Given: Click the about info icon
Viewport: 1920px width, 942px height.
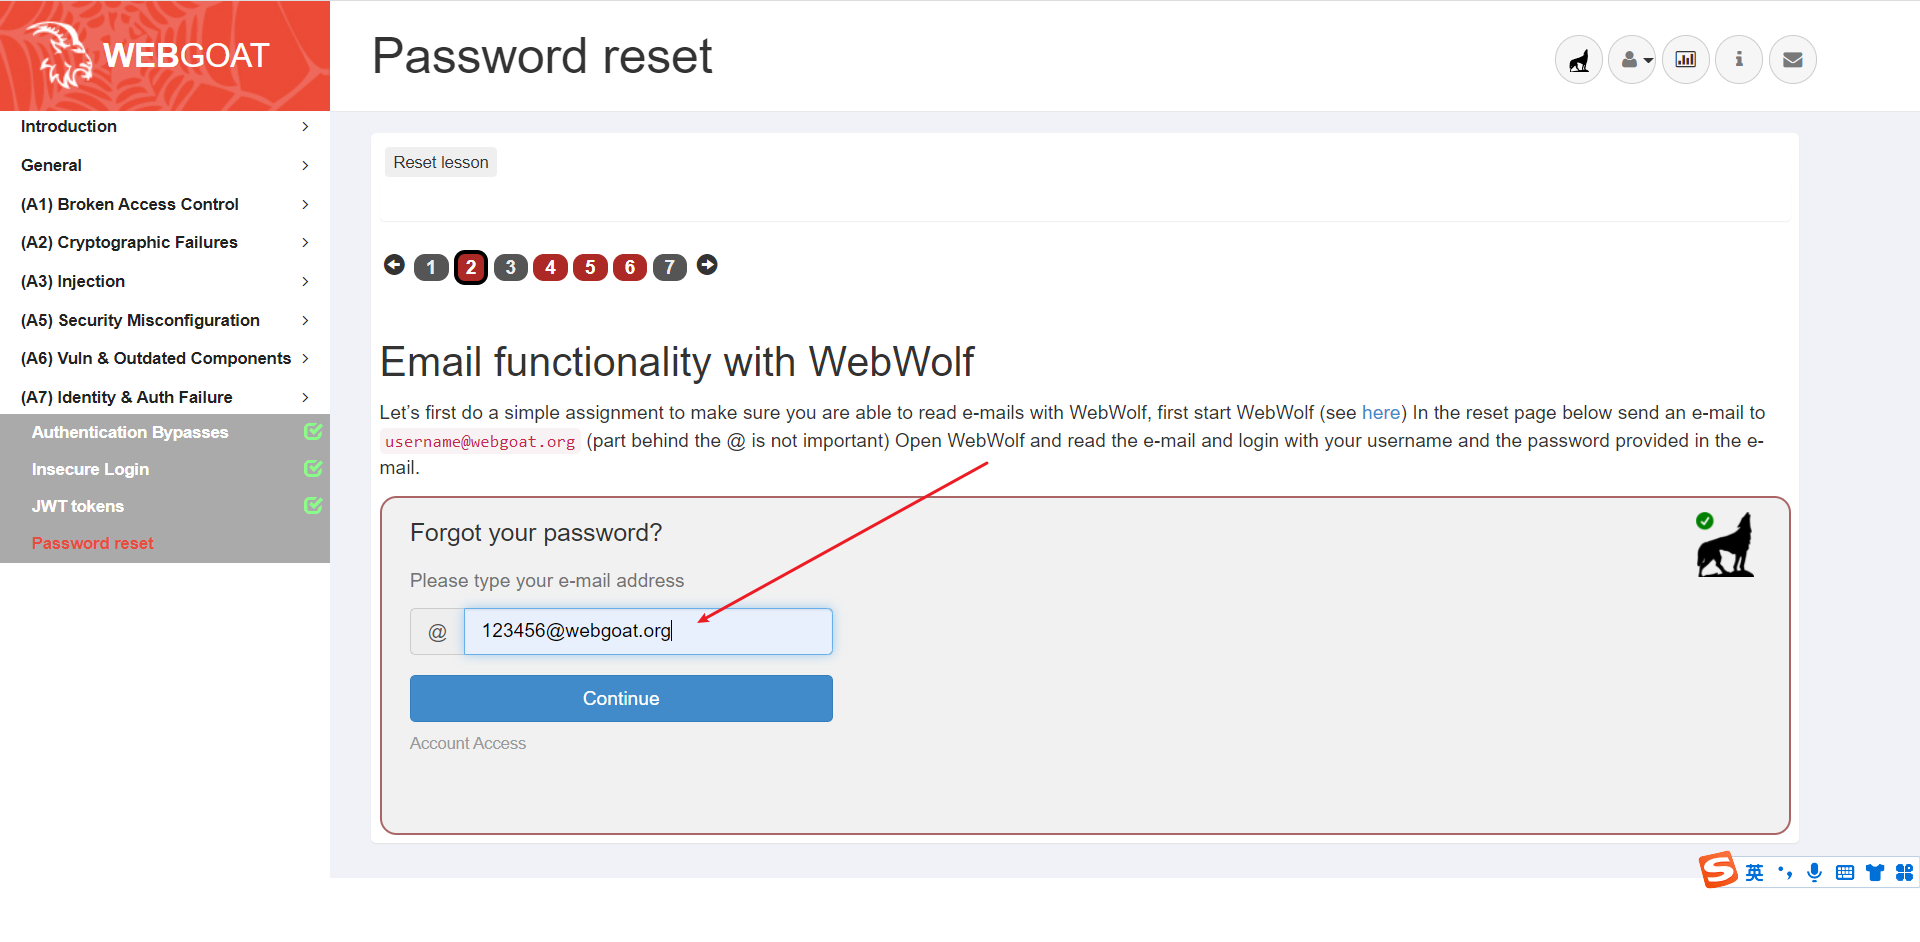Looking at the screenshot, I should click(1739, 60).
